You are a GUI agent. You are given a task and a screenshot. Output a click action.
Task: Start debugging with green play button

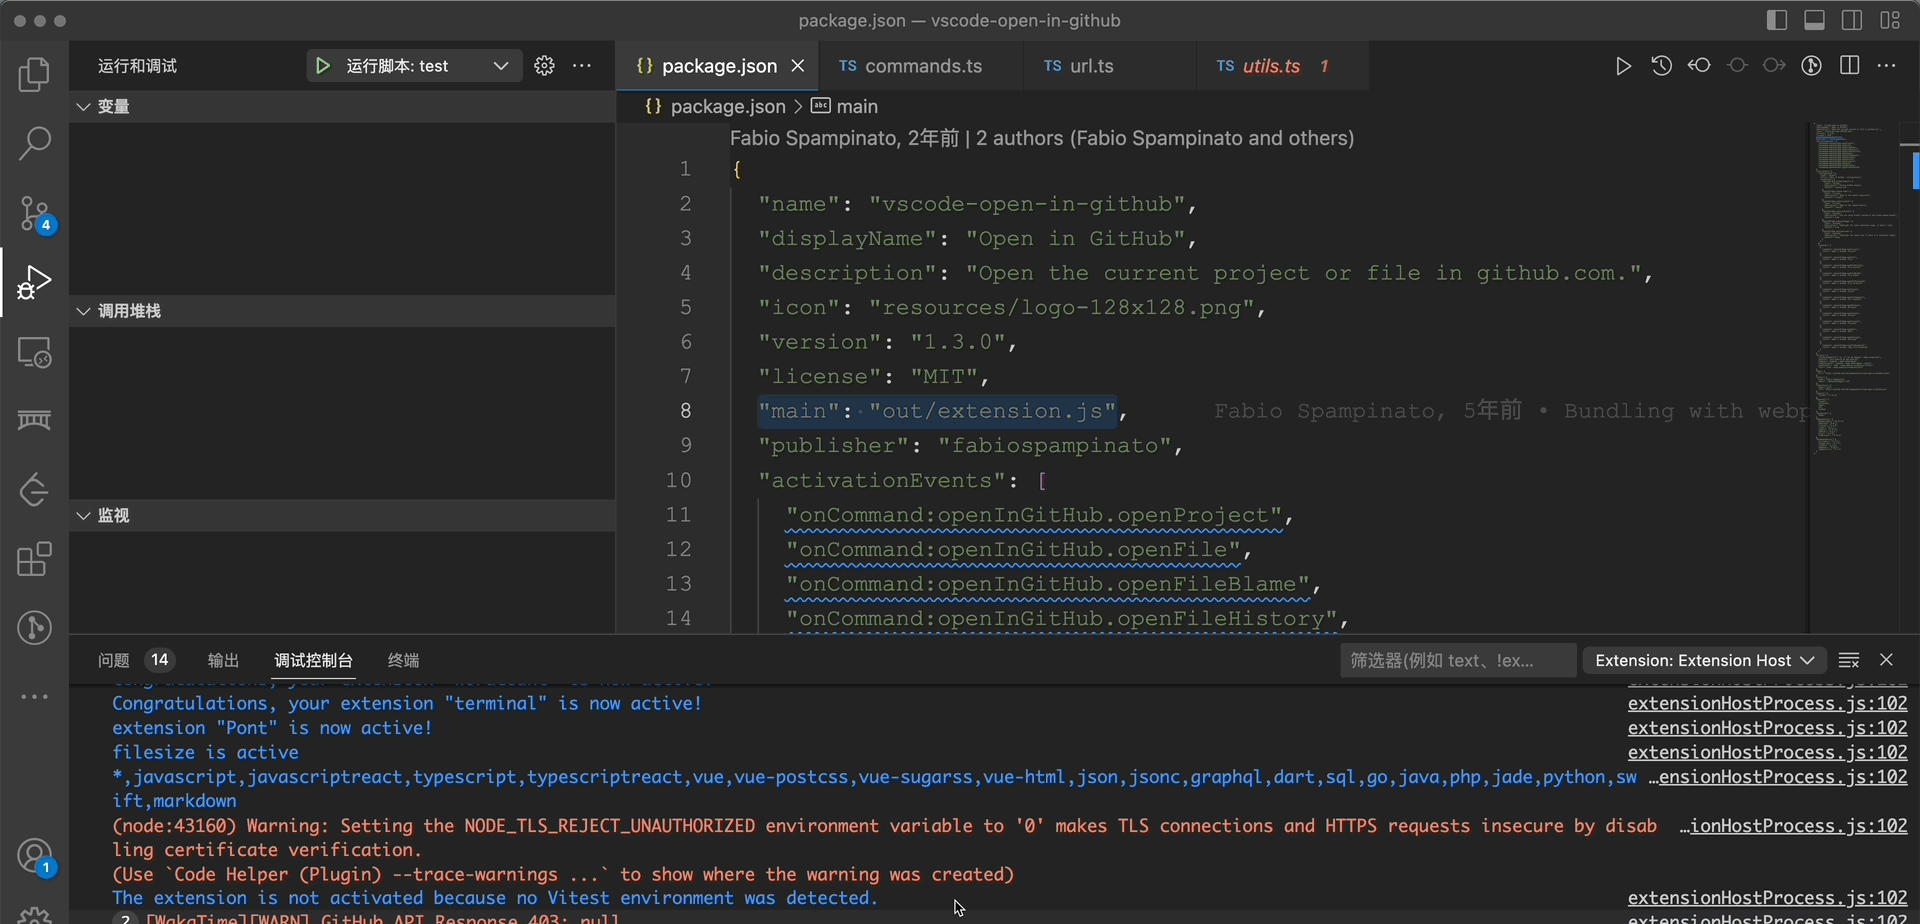tap(322, 66)
